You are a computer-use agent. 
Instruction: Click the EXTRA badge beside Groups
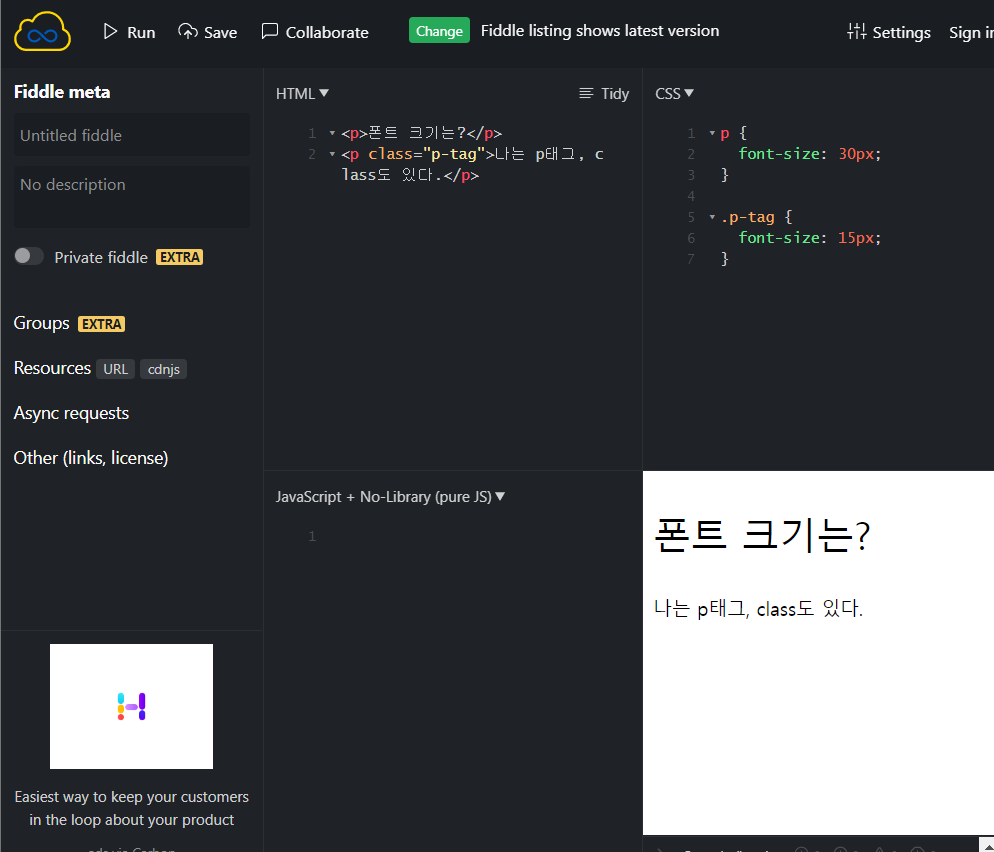point(101,324)
